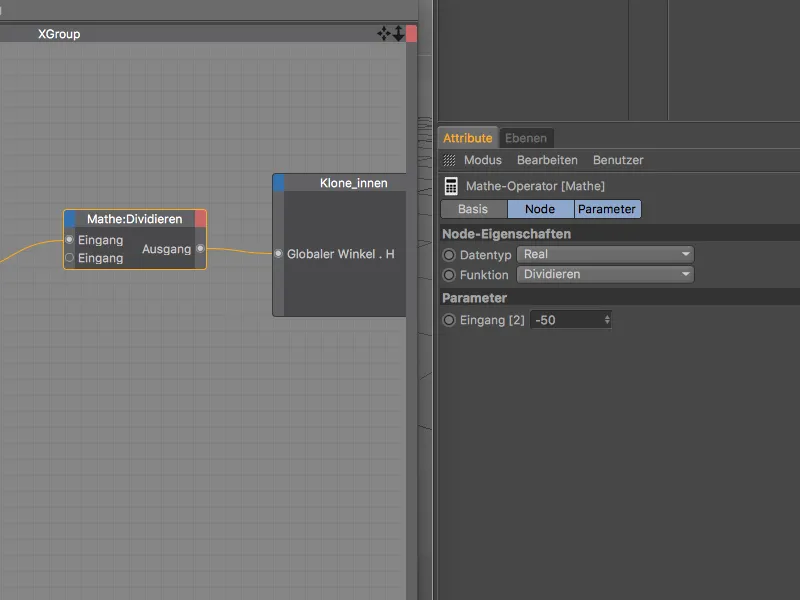This screenshot has width=800, height=600.
Task: Click the first Eingang port of Mathe node
Action: click(x=70, y=239)
